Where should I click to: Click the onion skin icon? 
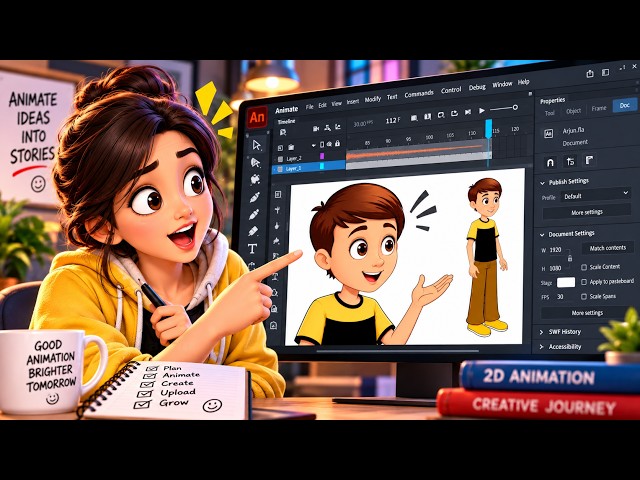(427, 117)
